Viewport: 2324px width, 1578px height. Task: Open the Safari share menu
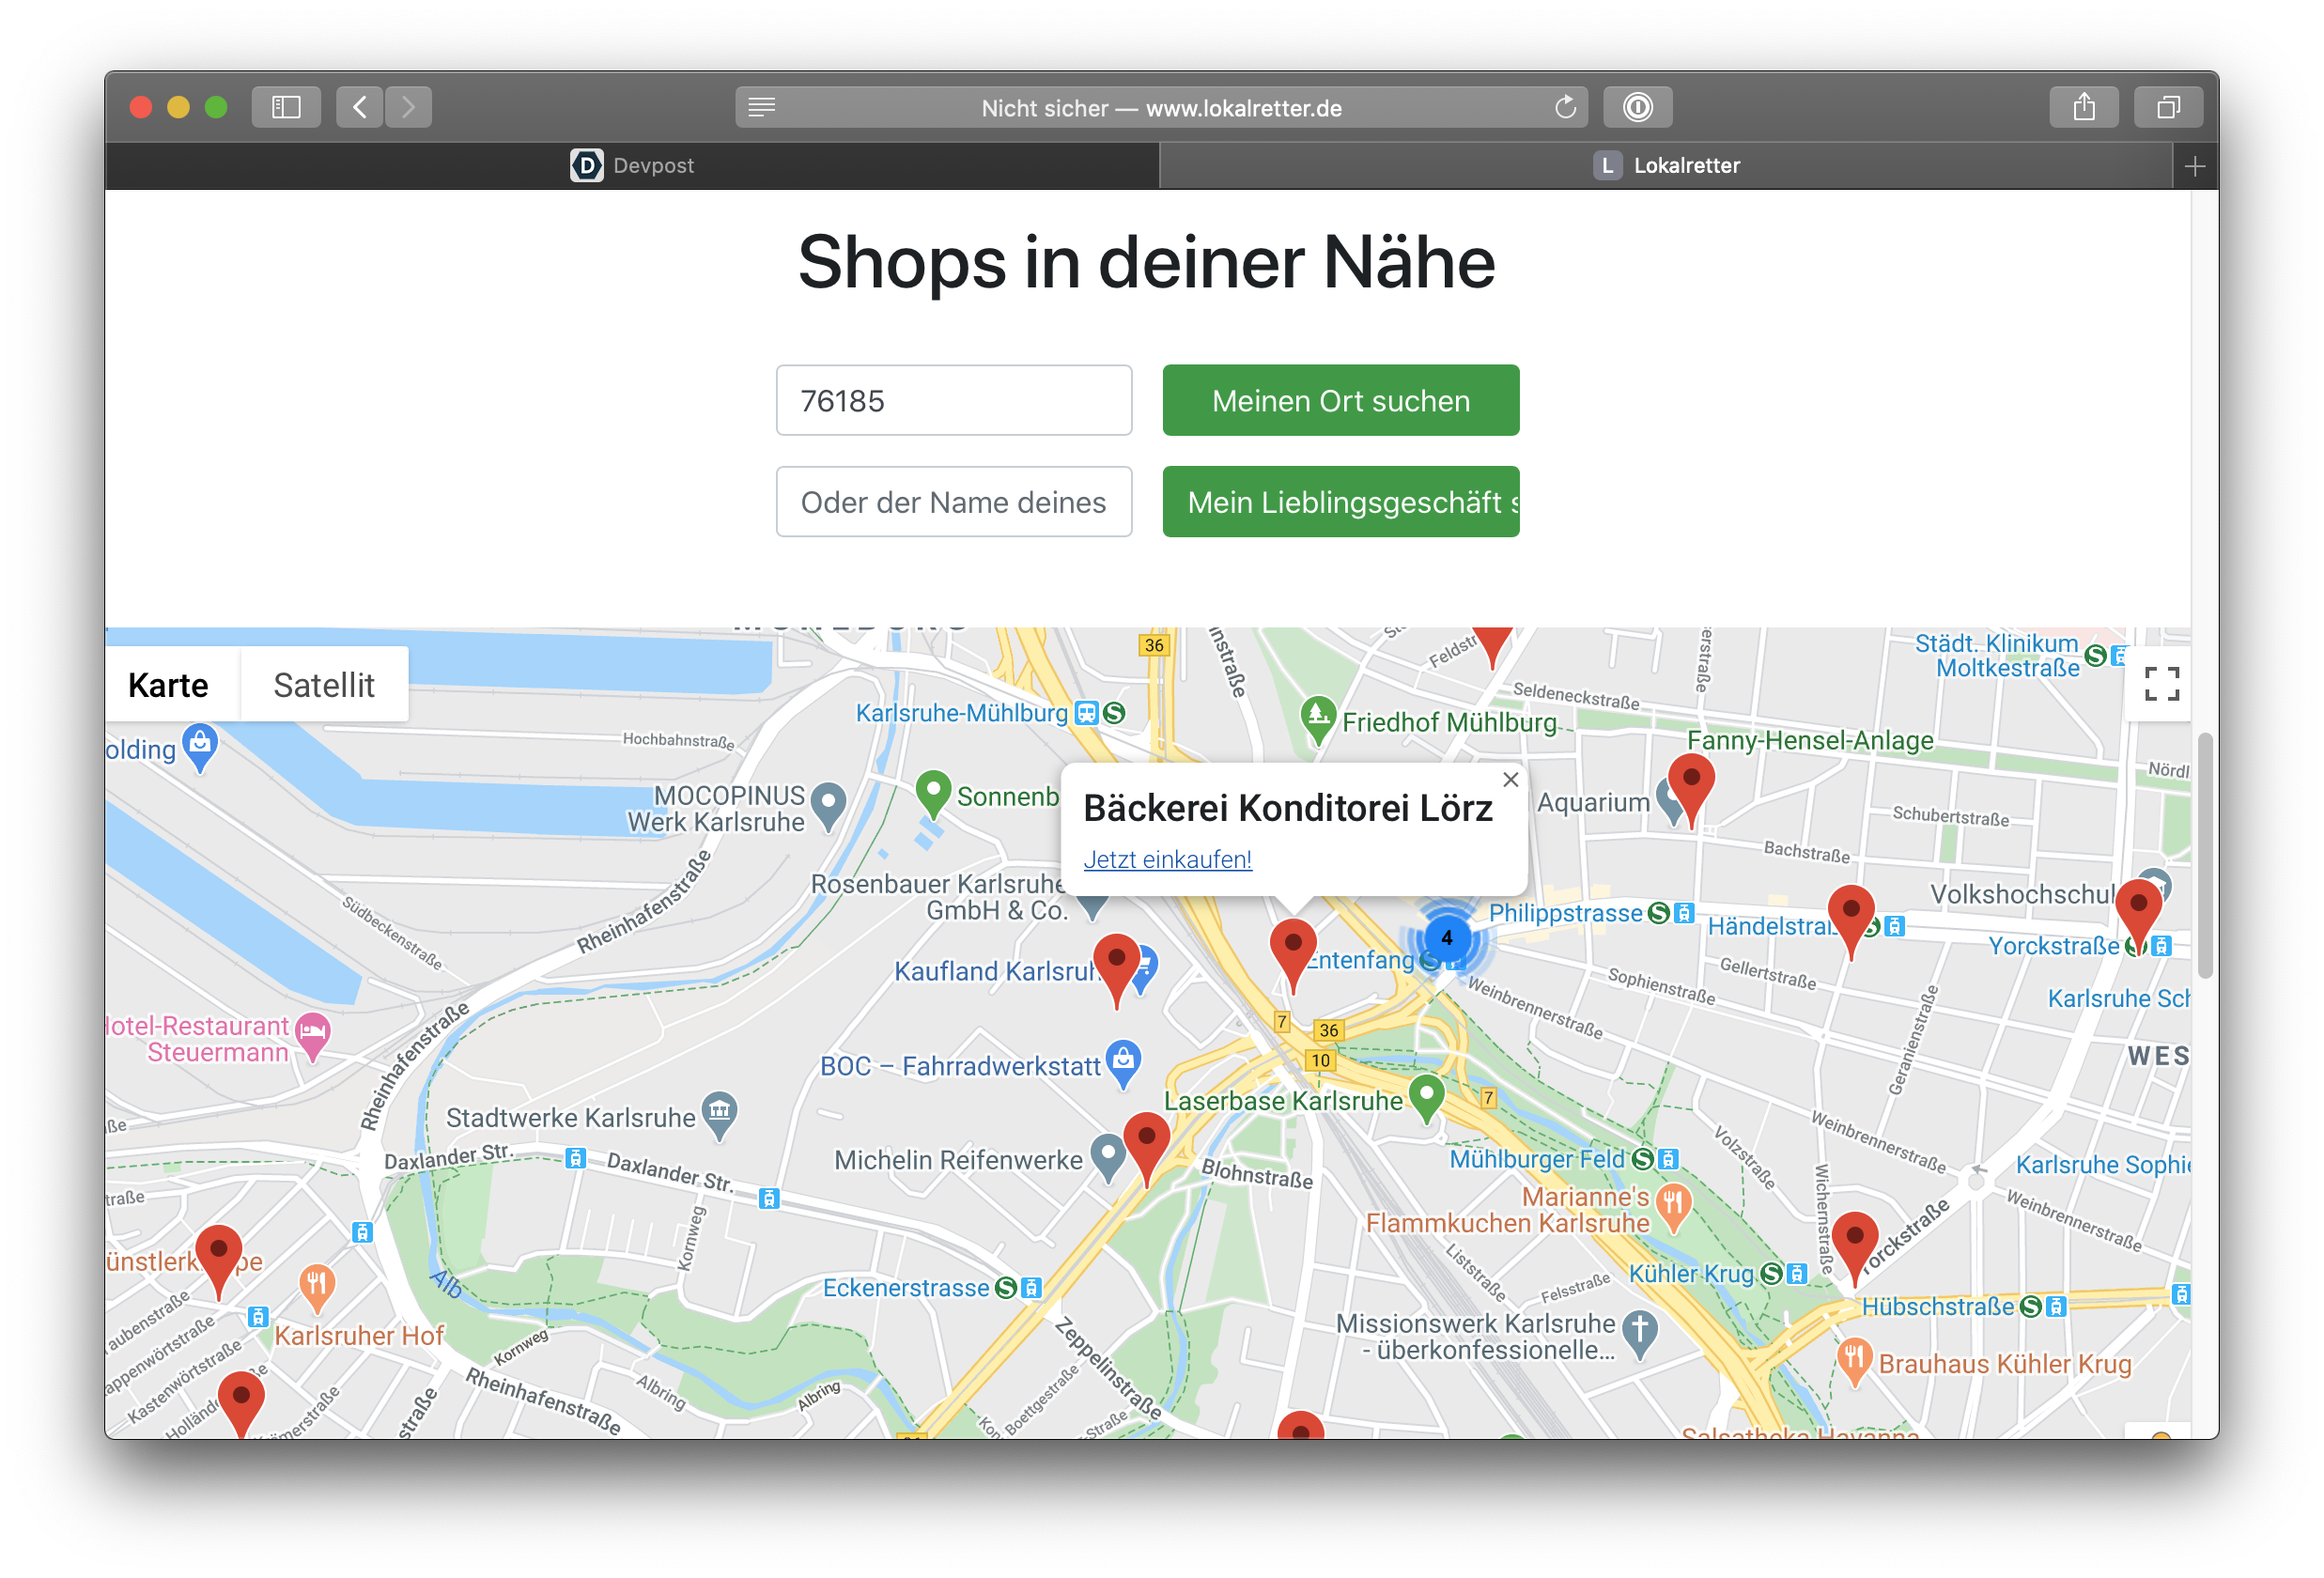pyautogui.click(x=2083, y=107)
